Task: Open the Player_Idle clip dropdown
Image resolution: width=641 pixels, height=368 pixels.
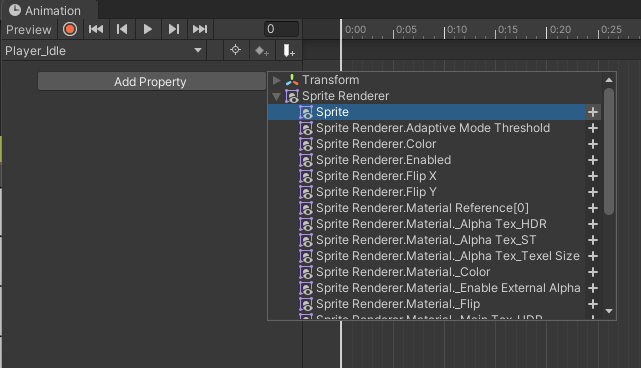Action: 104,51
